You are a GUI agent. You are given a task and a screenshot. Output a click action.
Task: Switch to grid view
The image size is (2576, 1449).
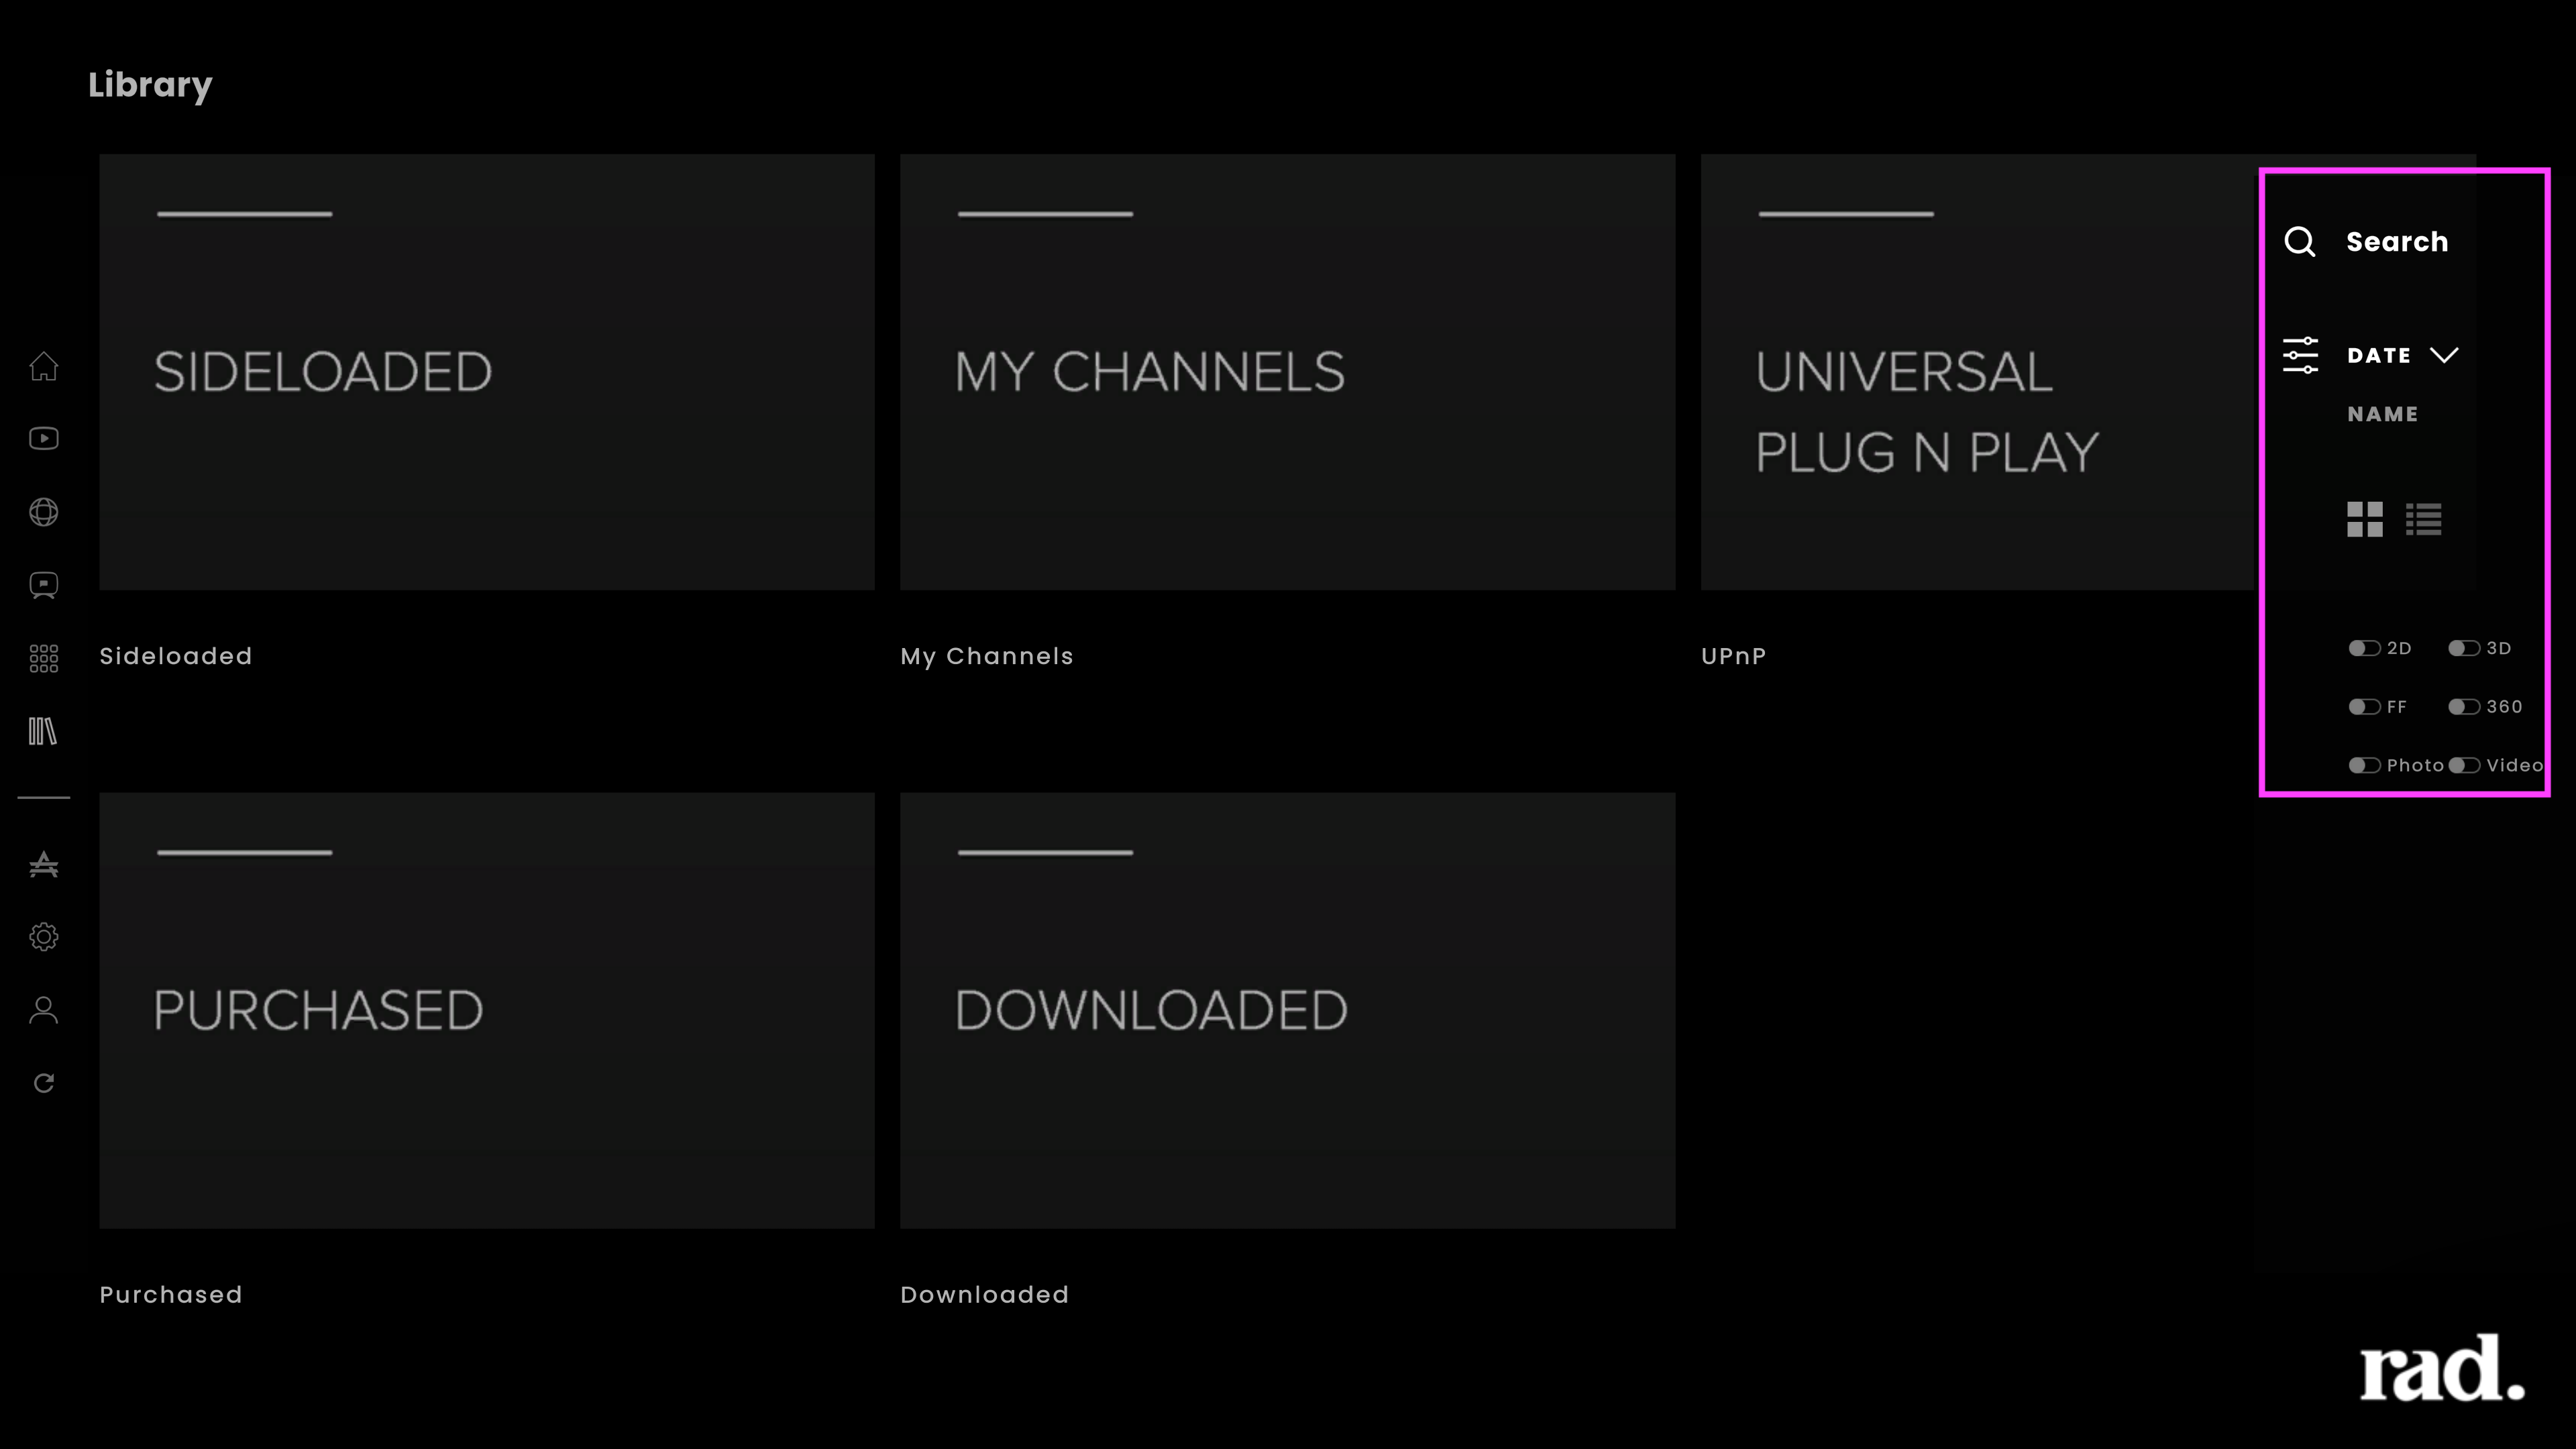pyautogui.click(x=2365, y=519)
